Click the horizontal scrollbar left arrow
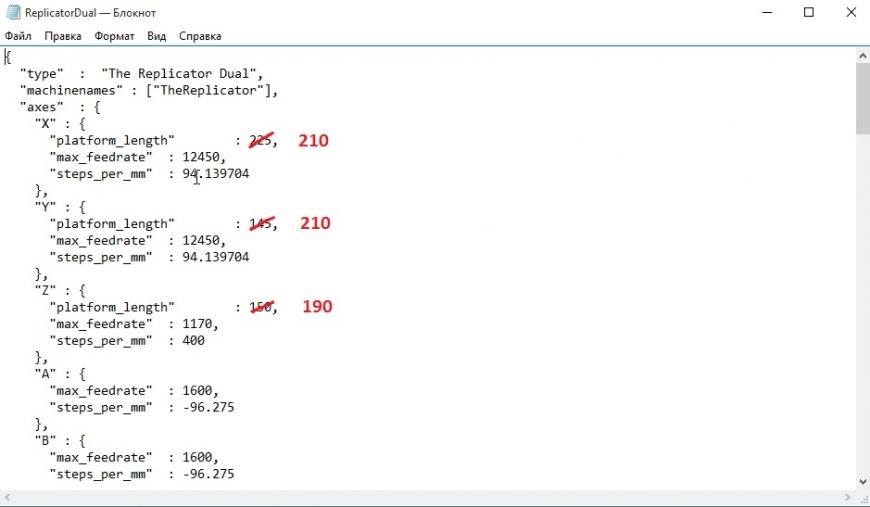This screenshot has height=507, width=870. [x=7, y=498]
